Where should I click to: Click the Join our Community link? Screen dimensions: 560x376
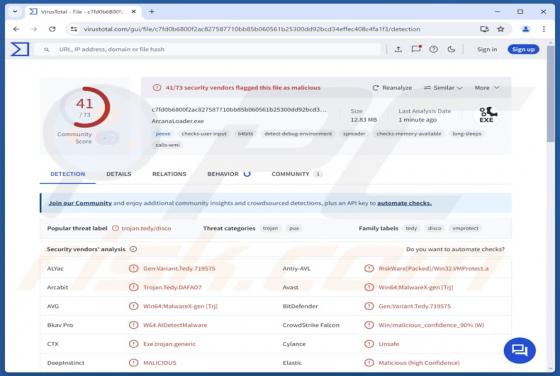[80, 203]
